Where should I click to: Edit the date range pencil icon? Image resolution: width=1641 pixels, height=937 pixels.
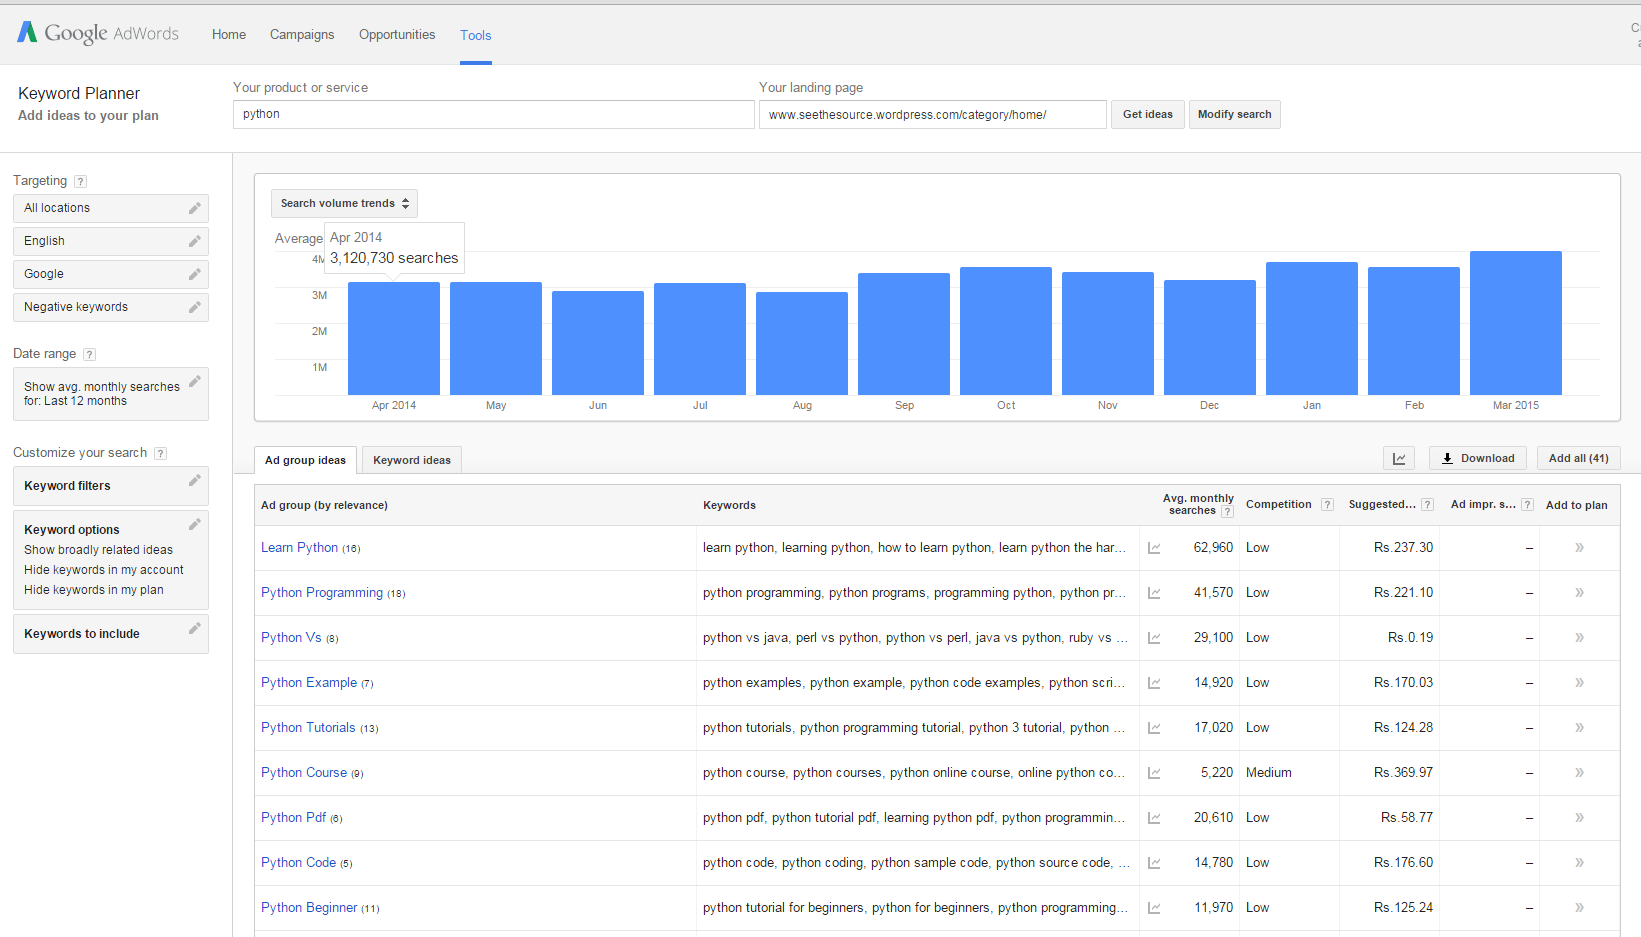[195, 381]
